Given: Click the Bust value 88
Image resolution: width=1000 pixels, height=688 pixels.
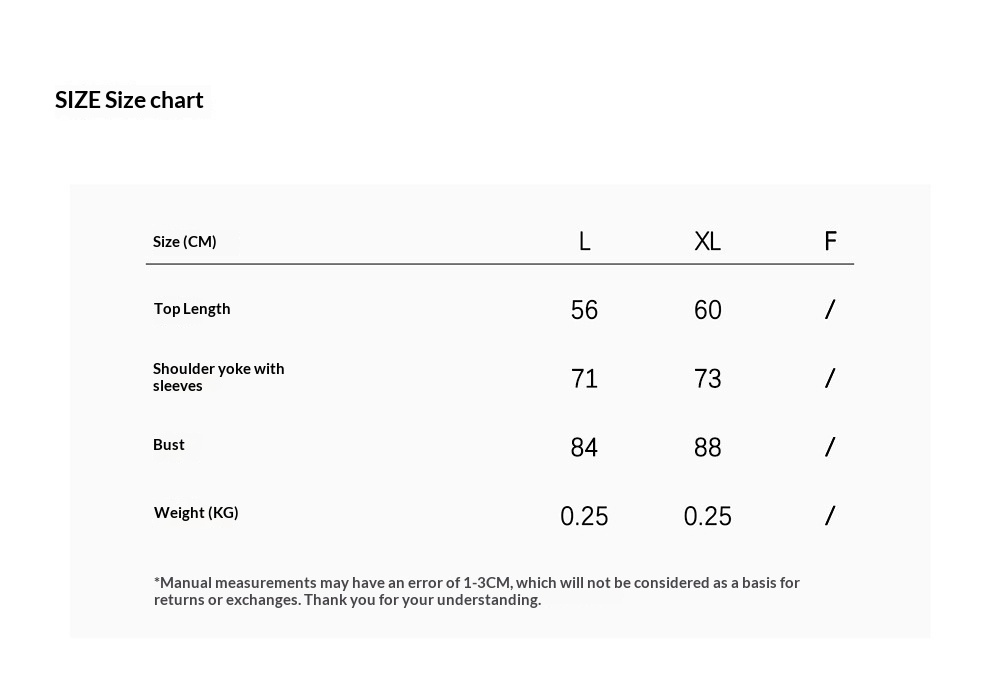Looking at the screenshot, I should point(707,448).
